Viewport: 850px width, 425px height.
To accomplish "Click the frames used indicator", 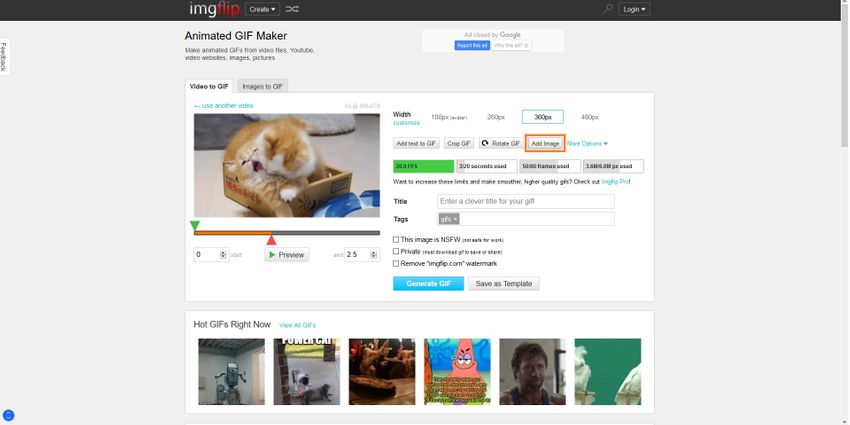I will pyautogui.click(x=550, y=166).
